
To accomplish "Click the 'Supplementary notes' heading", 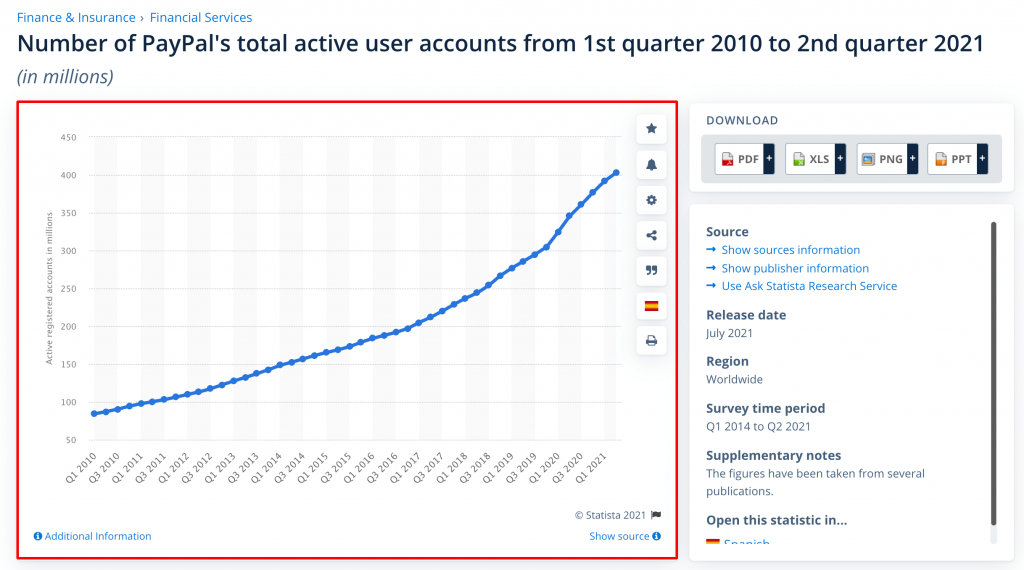I will [x=773, y=455].
